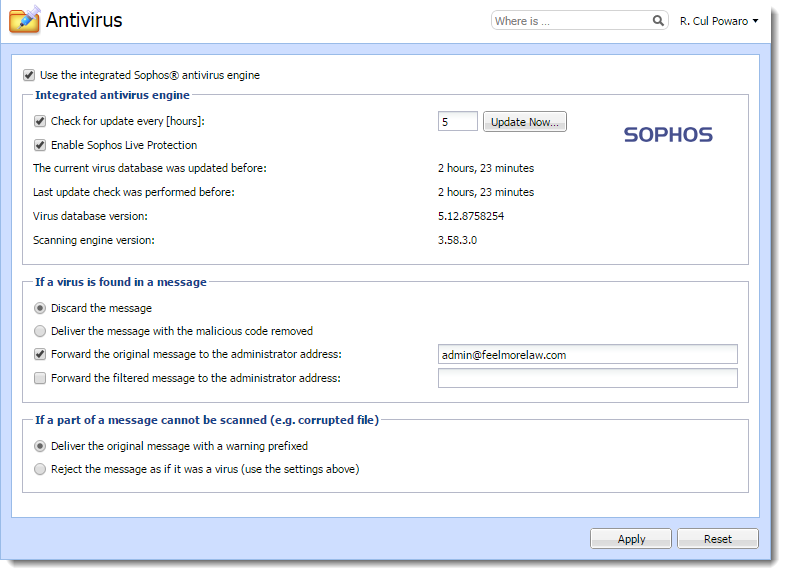Select Discard the message option
This screenshot has height=575, width=786.
(x=40, y=308)
